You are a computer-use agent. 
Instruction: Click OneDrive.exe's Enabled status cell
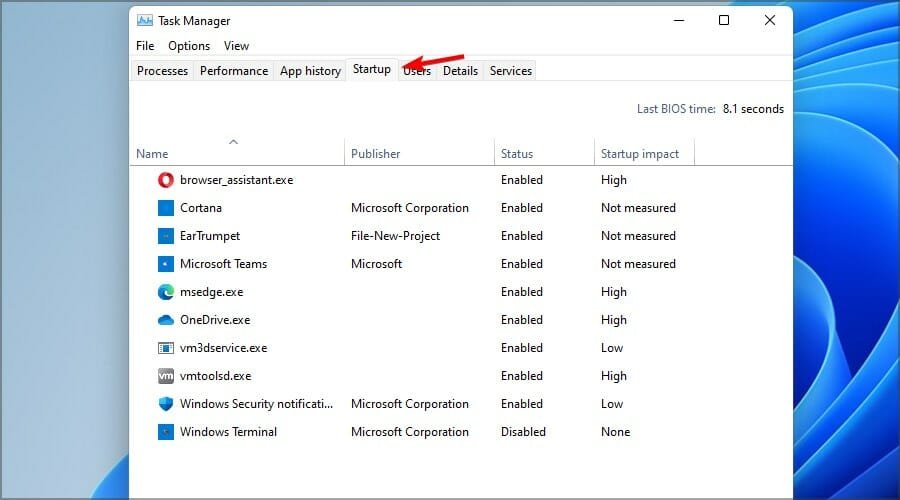[521, 320]
